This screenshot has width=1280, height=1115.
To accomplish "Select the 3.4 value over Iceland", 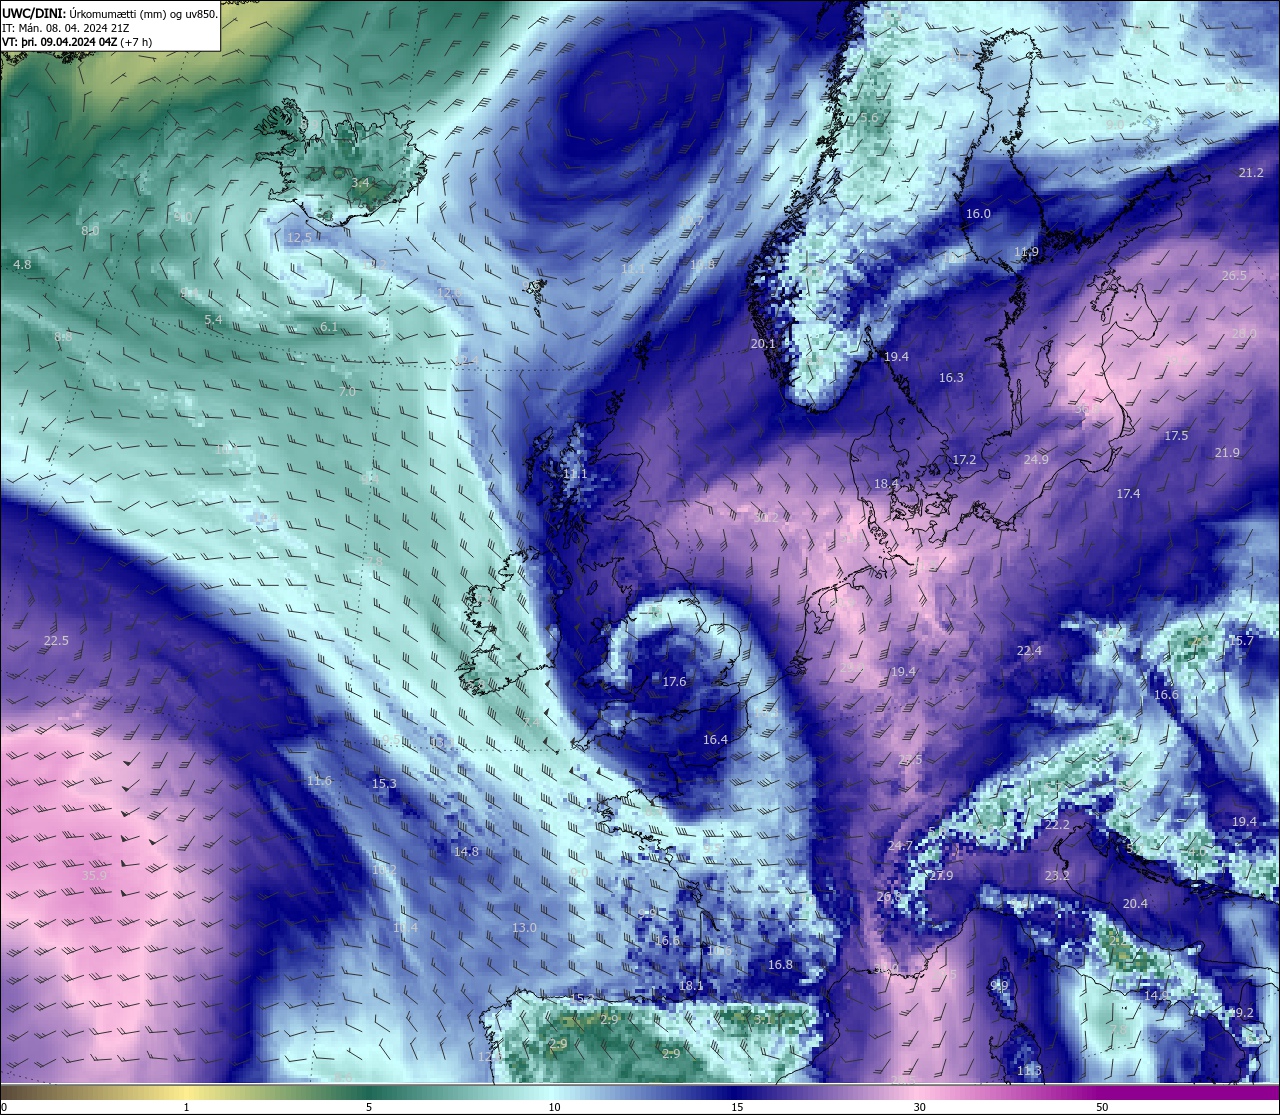I will pos(360,183).
